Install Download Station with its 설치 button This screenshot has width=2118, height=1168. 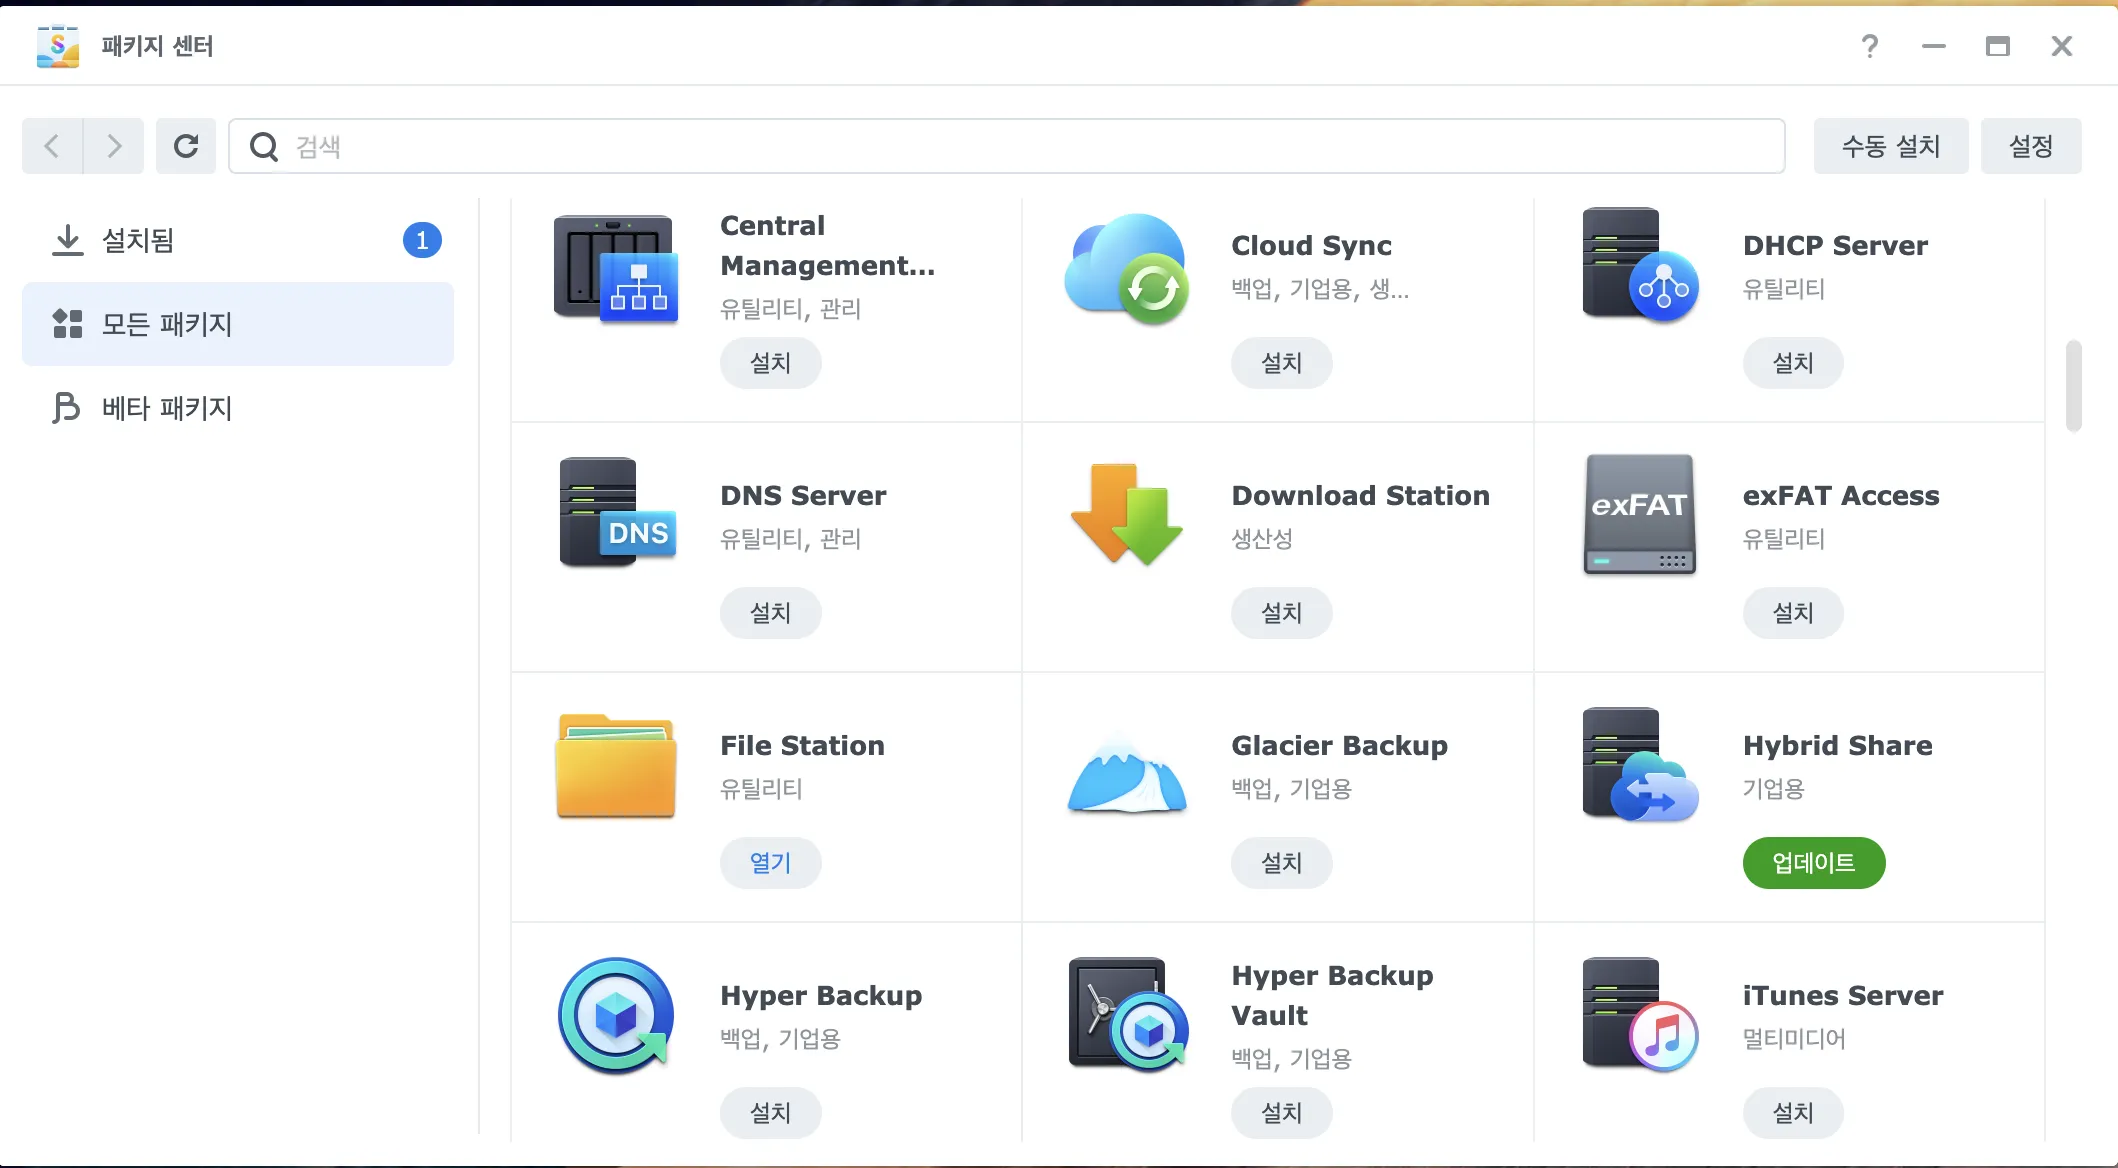coord(1281,613)
